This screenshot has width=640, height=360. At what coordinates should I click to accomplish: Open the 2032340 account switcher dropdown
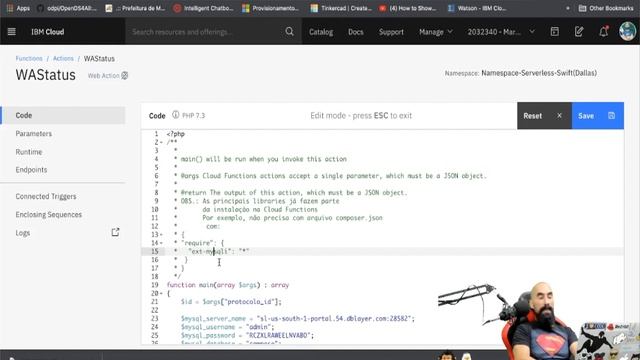click(x=501, y=31)
